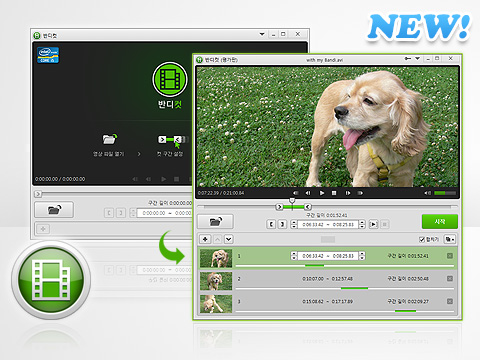Click the playhead pointer on the timeline
This screenshot has width=480, height=360.
(x=292, y=201)
